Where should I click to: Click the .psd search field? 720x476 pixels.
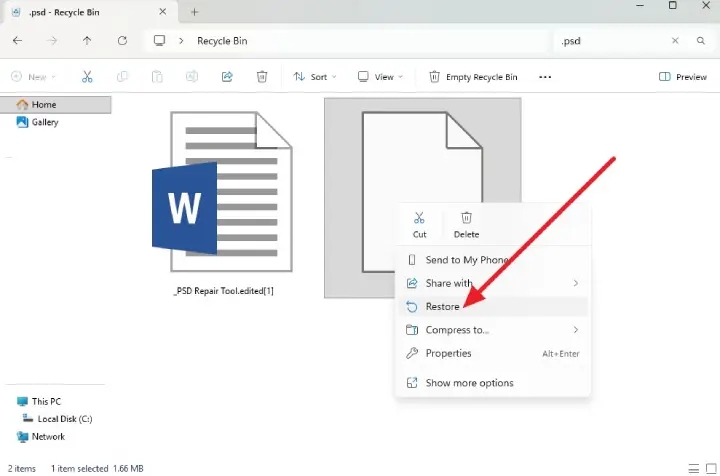[x=613, y=41]
